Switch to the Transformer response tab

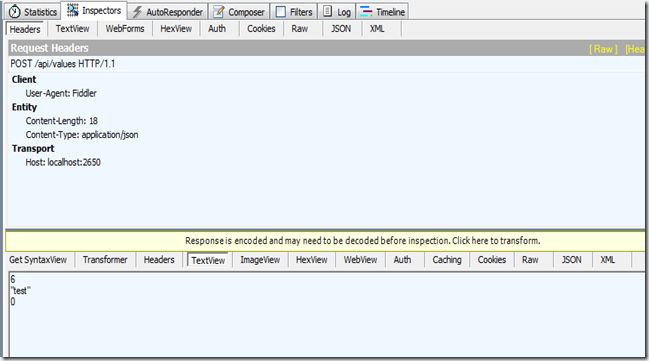(105, 260)
